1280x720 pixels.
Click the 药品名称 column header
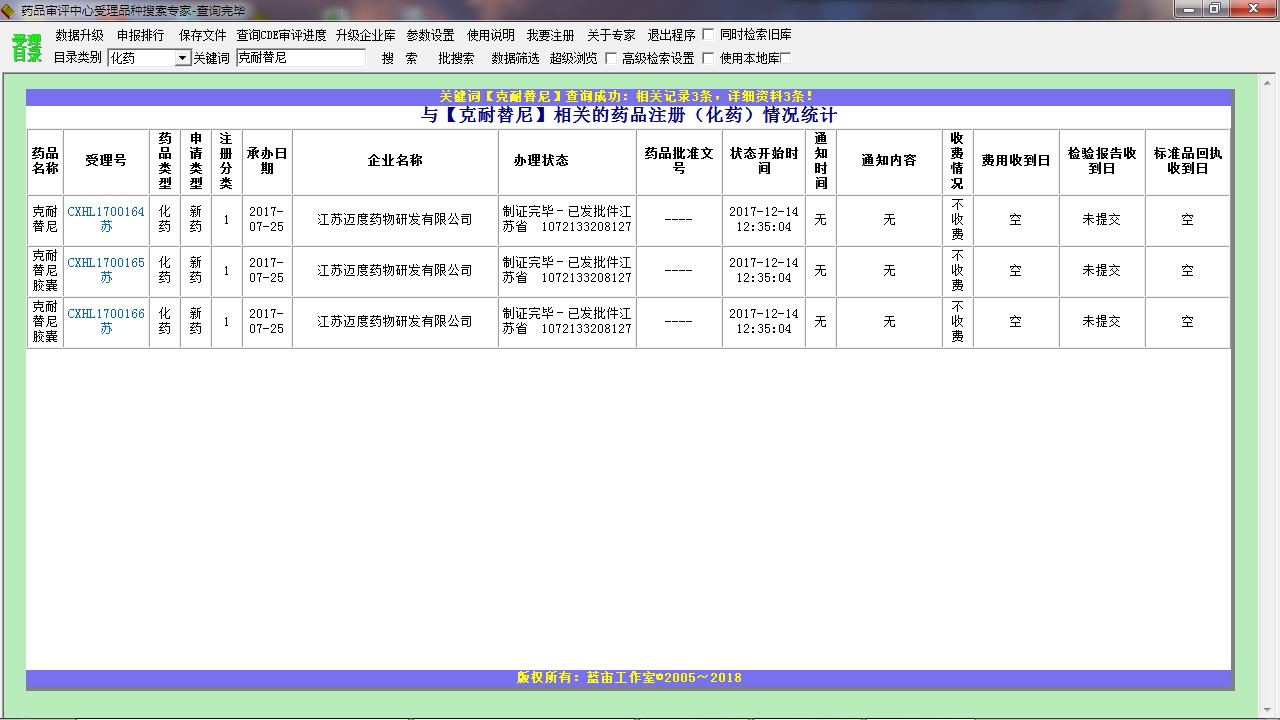[x=45, y=161]
